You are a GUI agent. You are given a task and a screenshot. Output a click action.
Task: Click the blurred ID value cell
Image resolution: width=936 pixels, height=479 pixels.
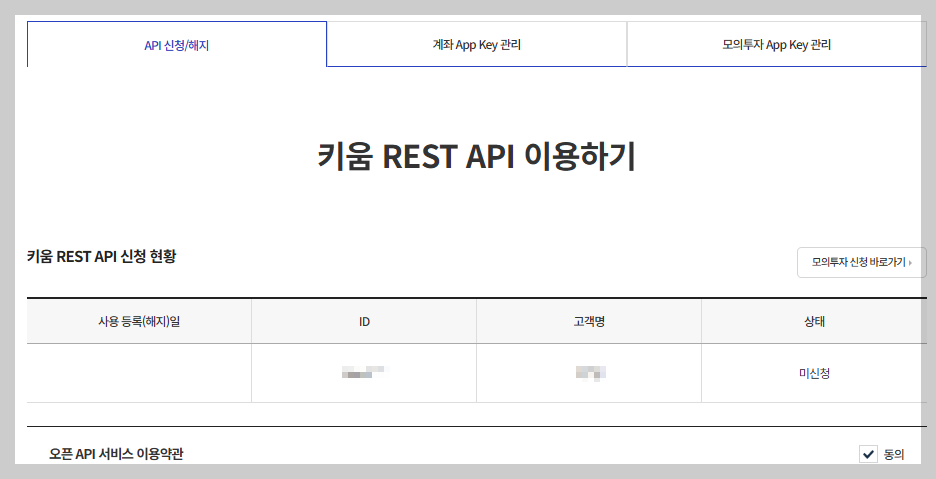(364, 373)
